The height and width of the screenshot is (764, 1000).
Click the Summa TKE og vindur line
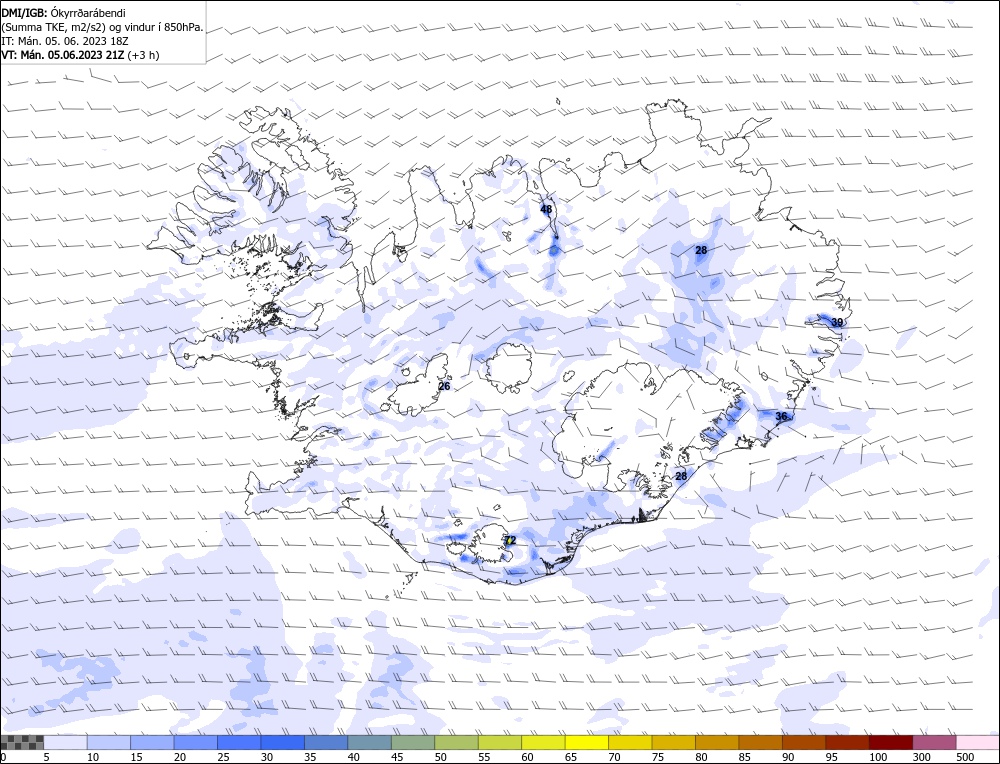[x=102, y=27]
